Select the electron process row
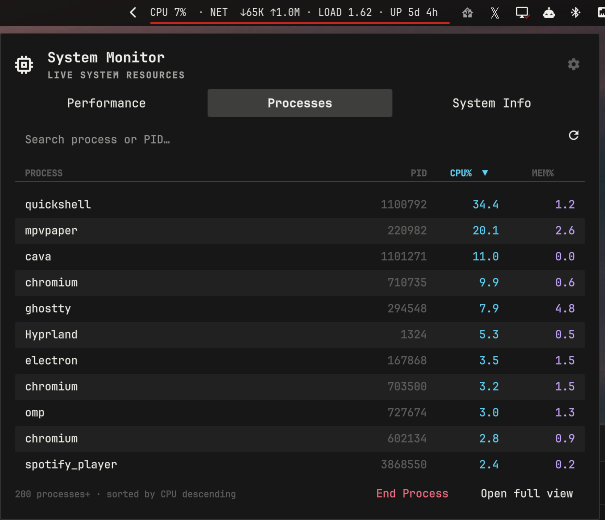This screenshot has height=520, width=605. point(300,361)
